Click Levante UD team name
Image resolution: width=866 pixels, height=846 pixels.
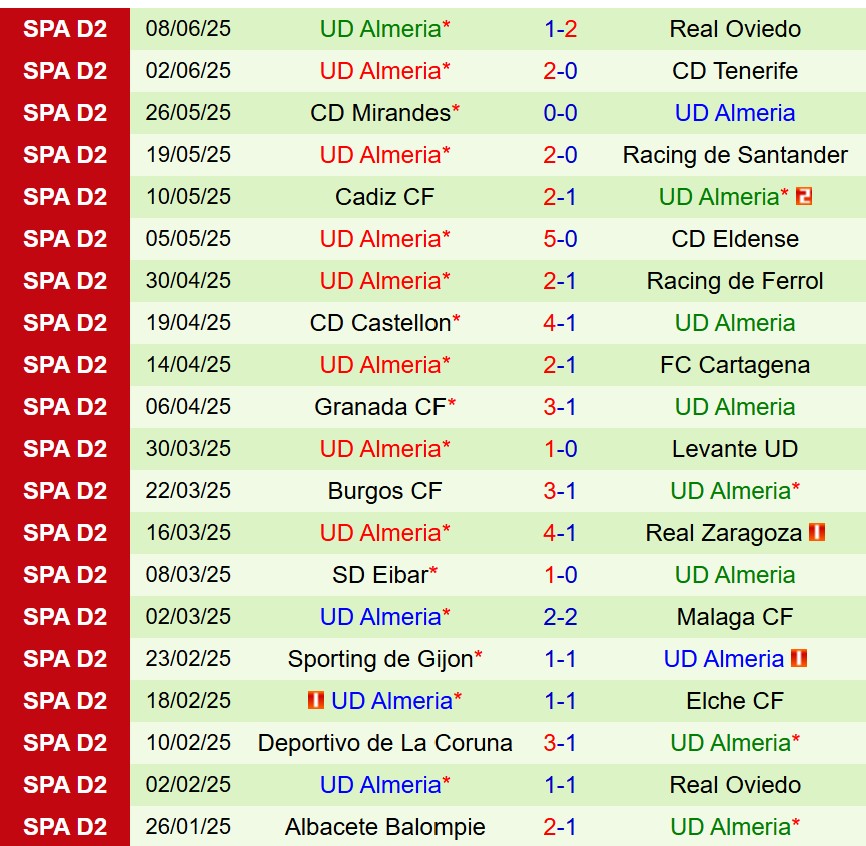tap(735, 448)
